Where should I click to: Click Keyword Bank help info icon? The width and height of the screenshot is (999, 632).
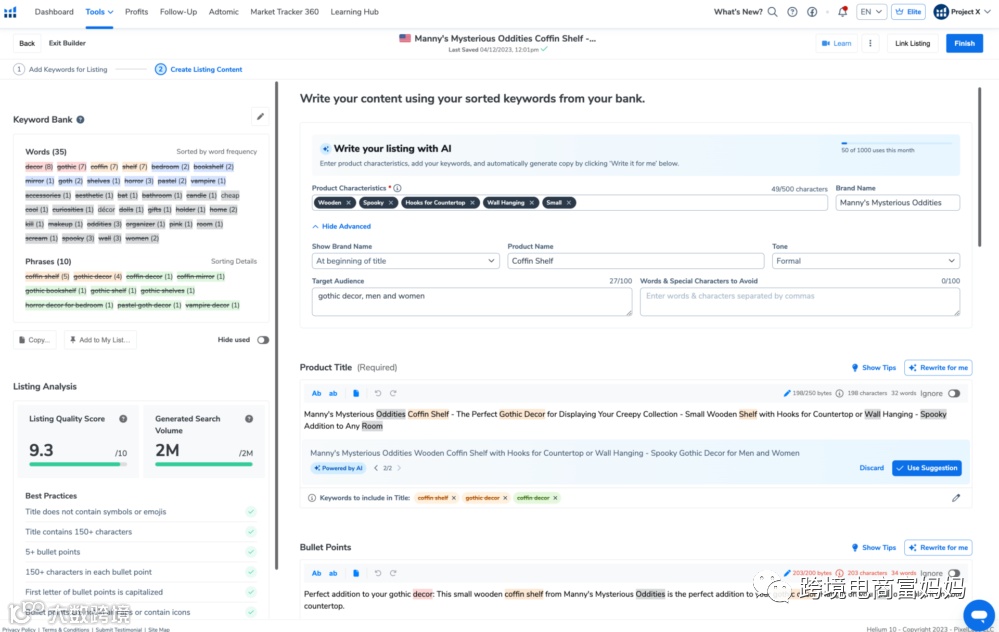(80, 119)
